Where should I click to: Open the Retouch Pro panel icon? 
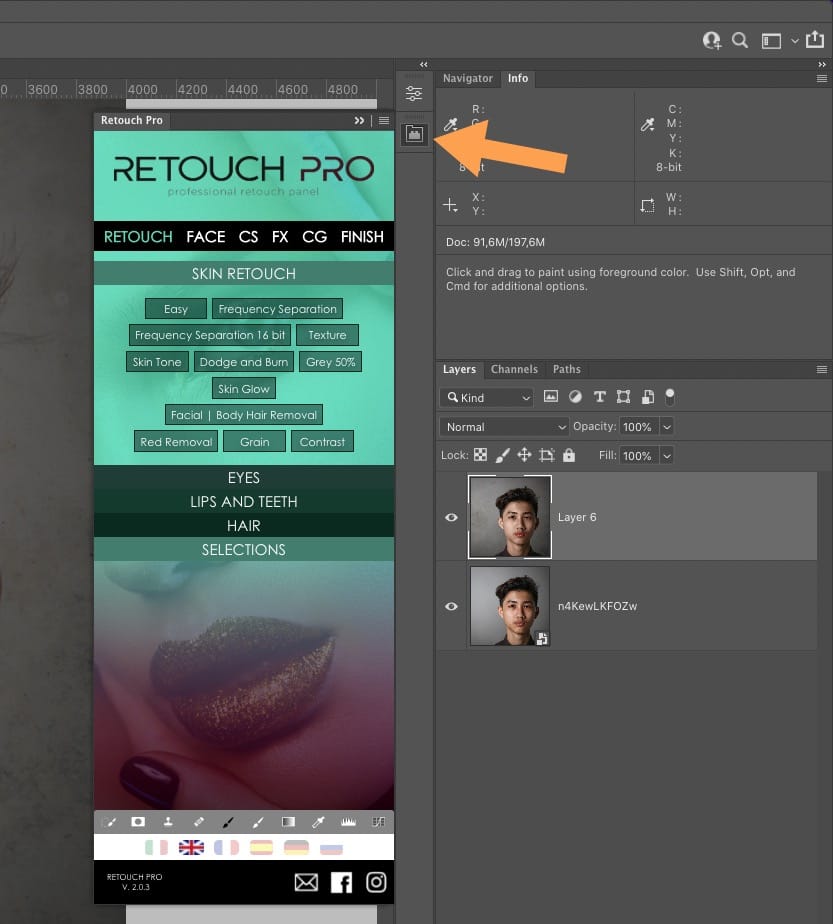[x=414, y=134]
